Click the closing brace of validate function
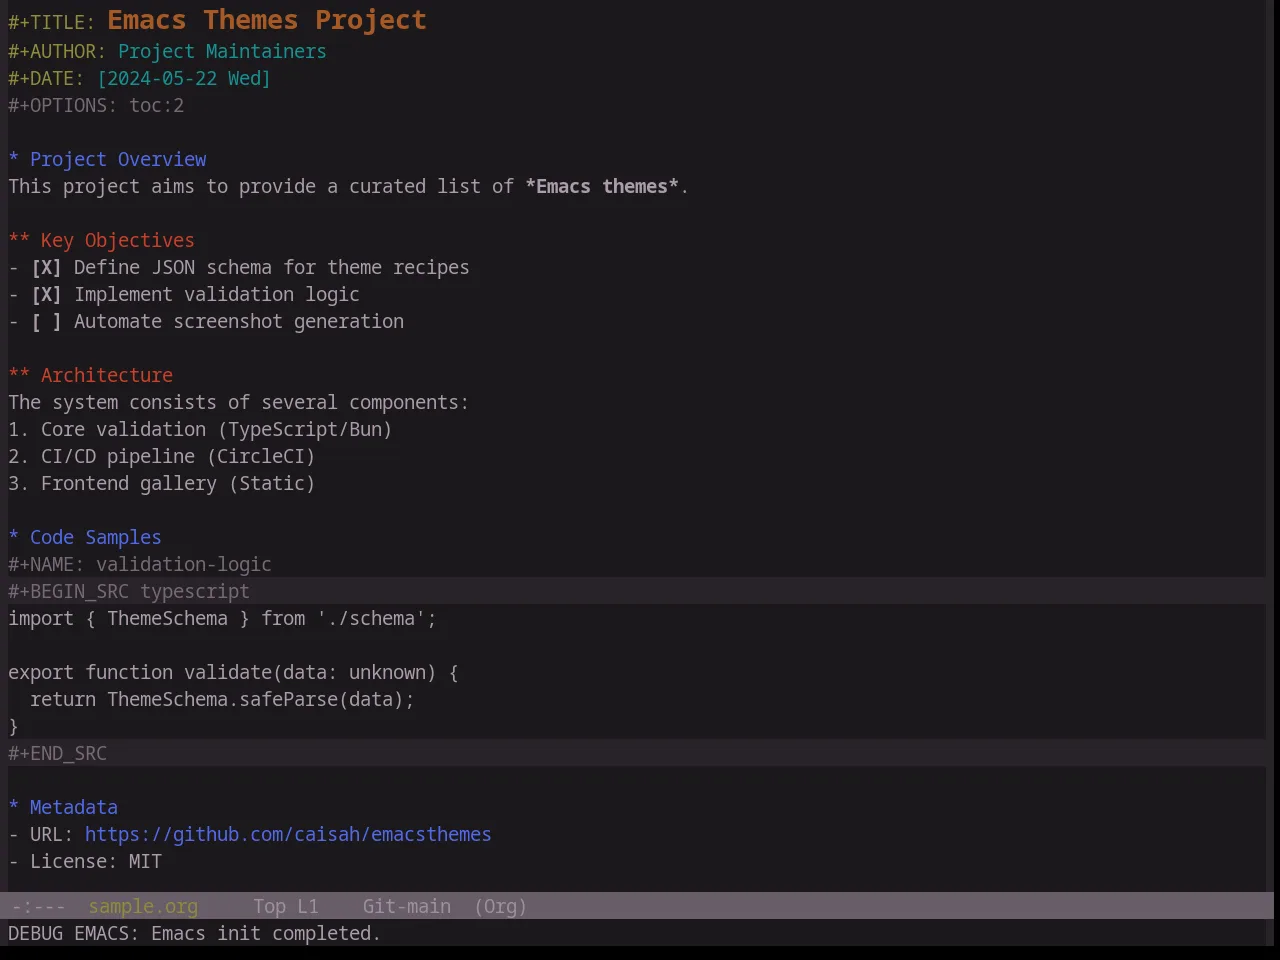The image size is (1280, 960). click(14, 726)
